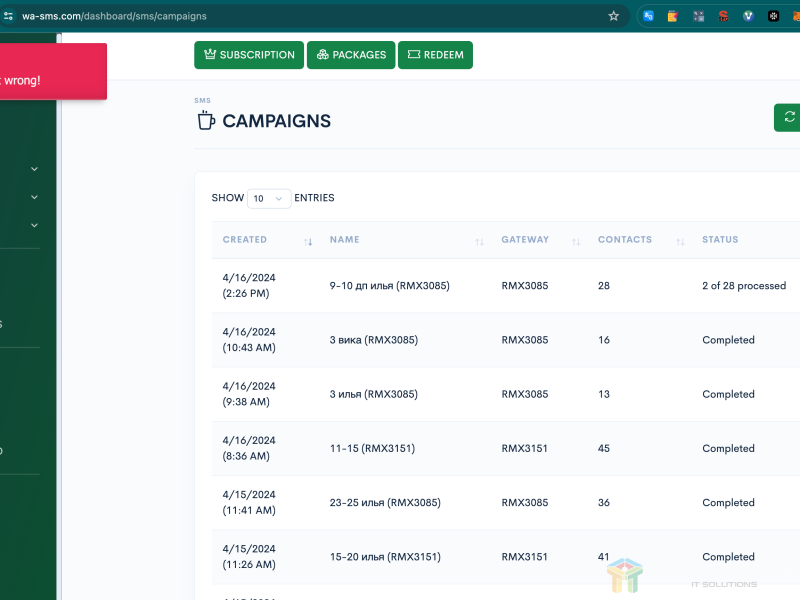Open the blue V extension icon
The image size is (800, 600).
[x=748, y=16]
